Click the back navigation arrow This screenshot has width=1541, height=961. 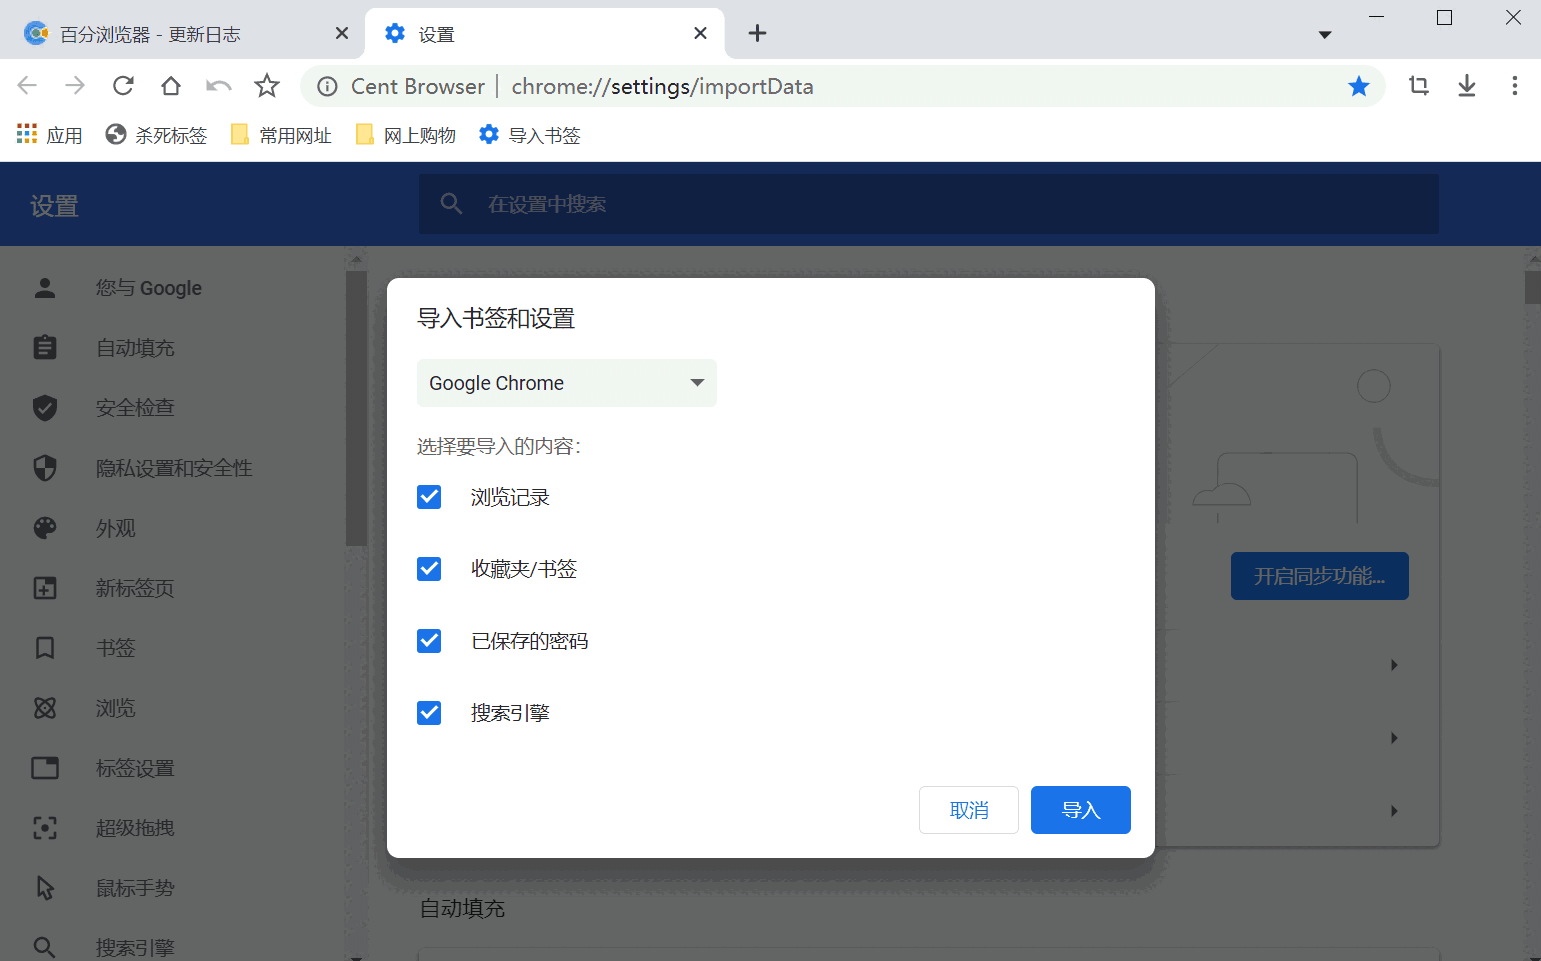(27, 86)
